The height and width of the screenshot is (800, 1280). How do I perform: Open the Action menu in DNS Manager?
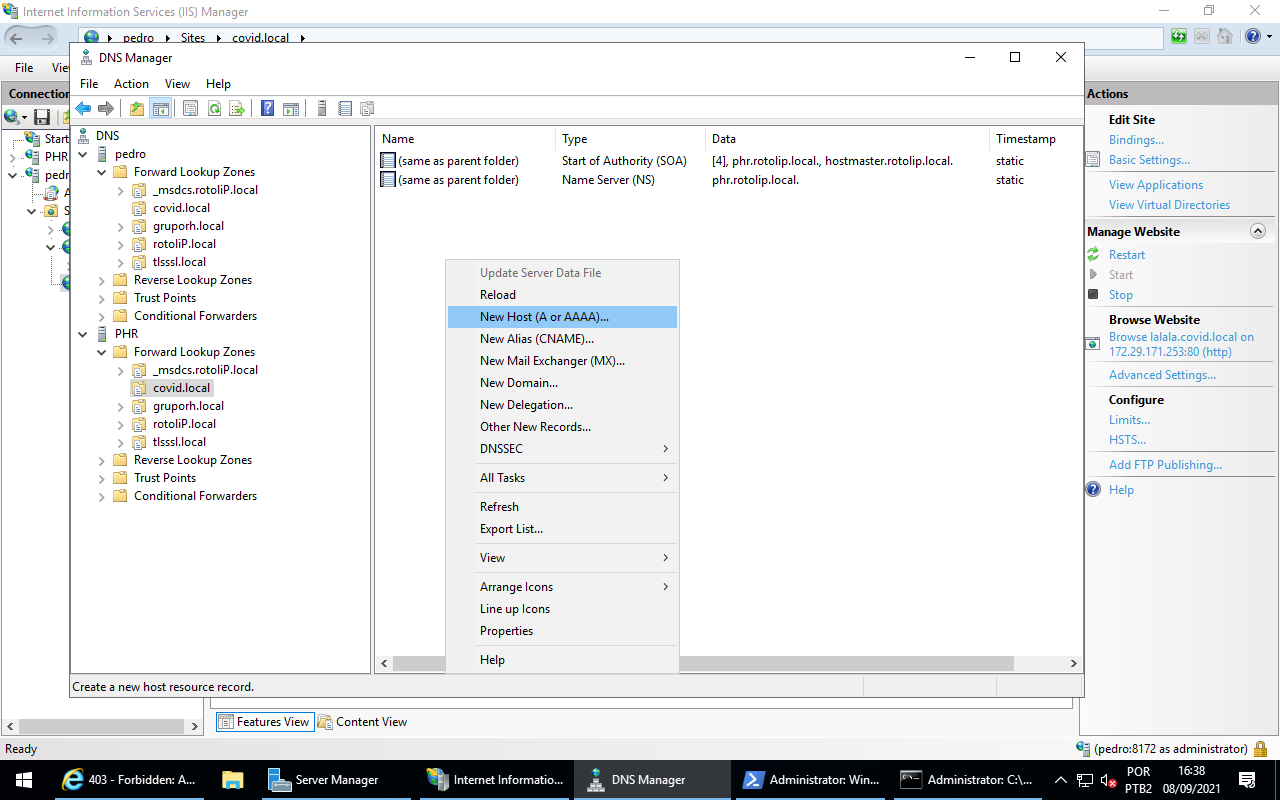(x=131, y=84)
